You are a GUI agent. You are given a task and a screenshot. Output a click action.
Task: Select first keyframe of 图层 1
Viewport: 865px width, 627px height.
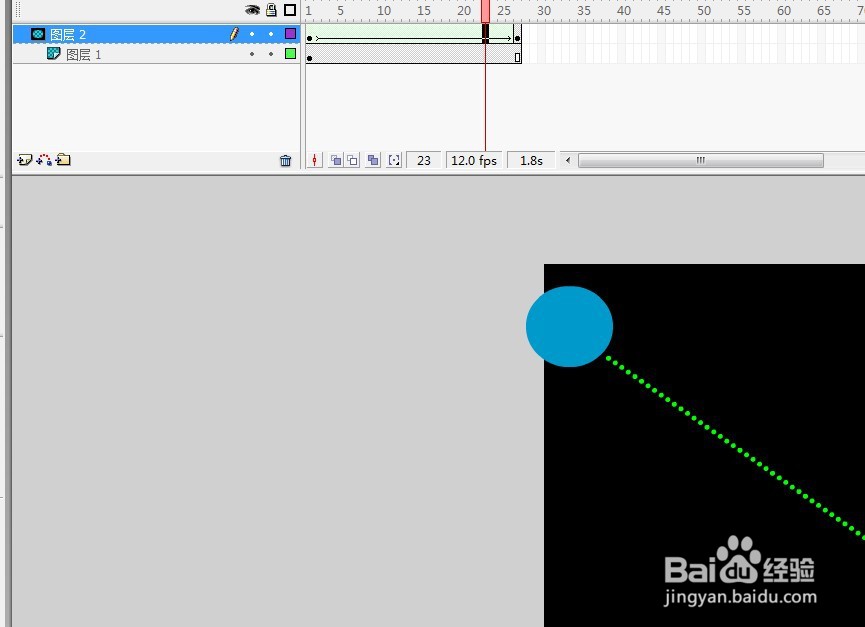coord(309,54)
